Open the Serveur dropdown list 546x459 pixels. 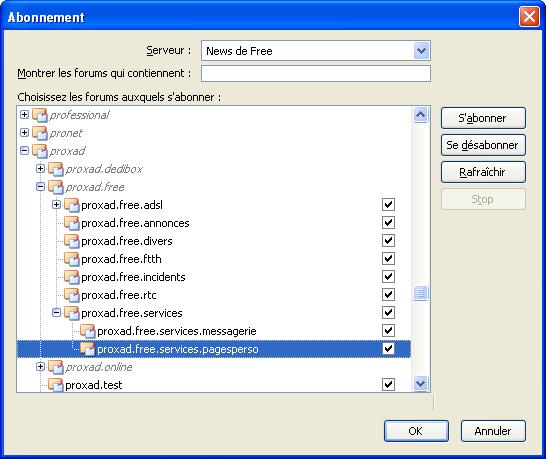(x=421, y=51)
